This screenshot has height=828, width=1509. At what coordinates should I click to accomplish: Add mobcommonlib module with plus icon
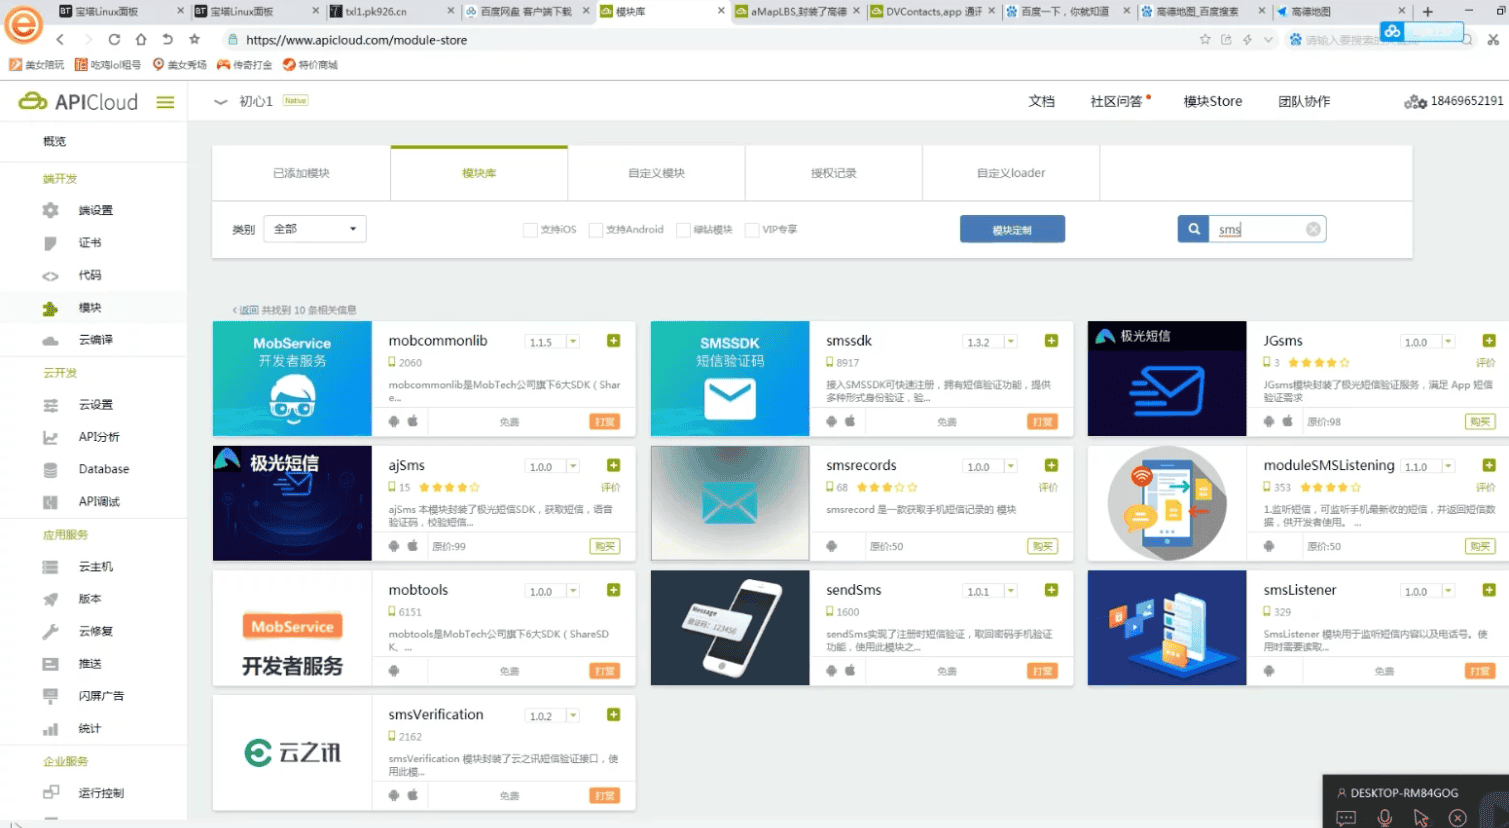pos(613,341)
